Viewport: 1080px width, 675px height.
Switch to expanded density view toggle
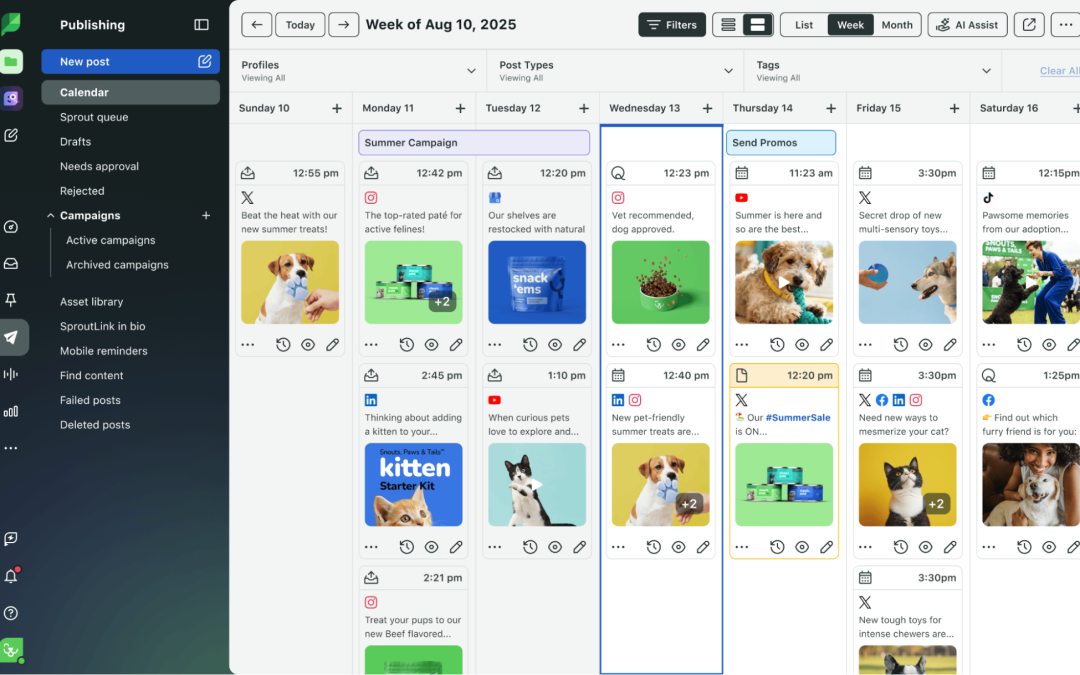[758, 25]
